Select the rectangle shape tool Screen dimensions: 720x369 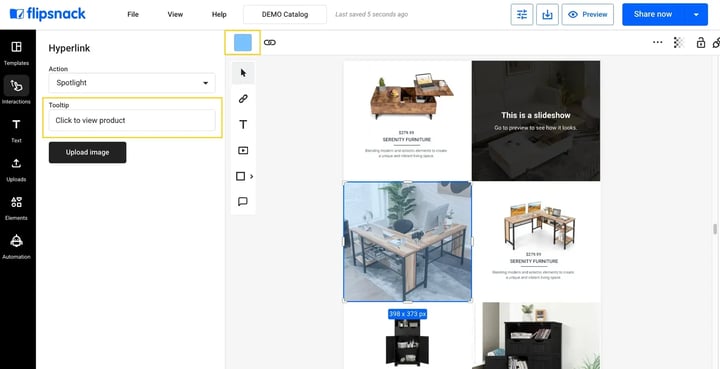coord(240,176)
